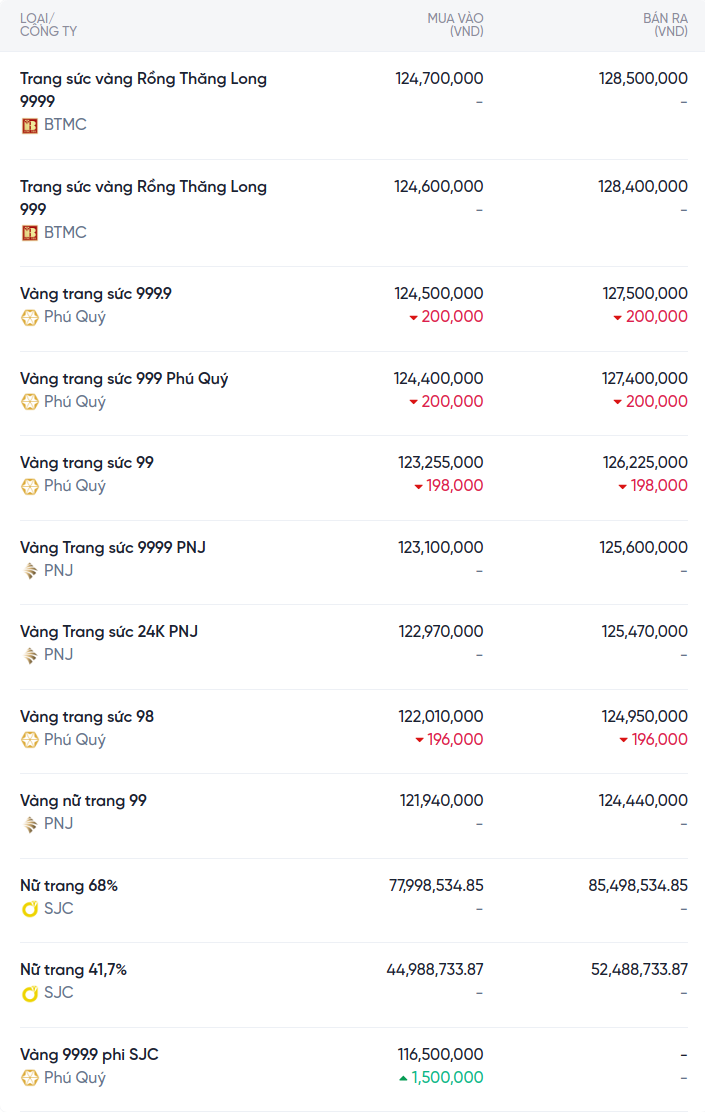Click BTMC logo under Rồng Thăng Long 999
705x1112 pixels.
pos(30,233)
